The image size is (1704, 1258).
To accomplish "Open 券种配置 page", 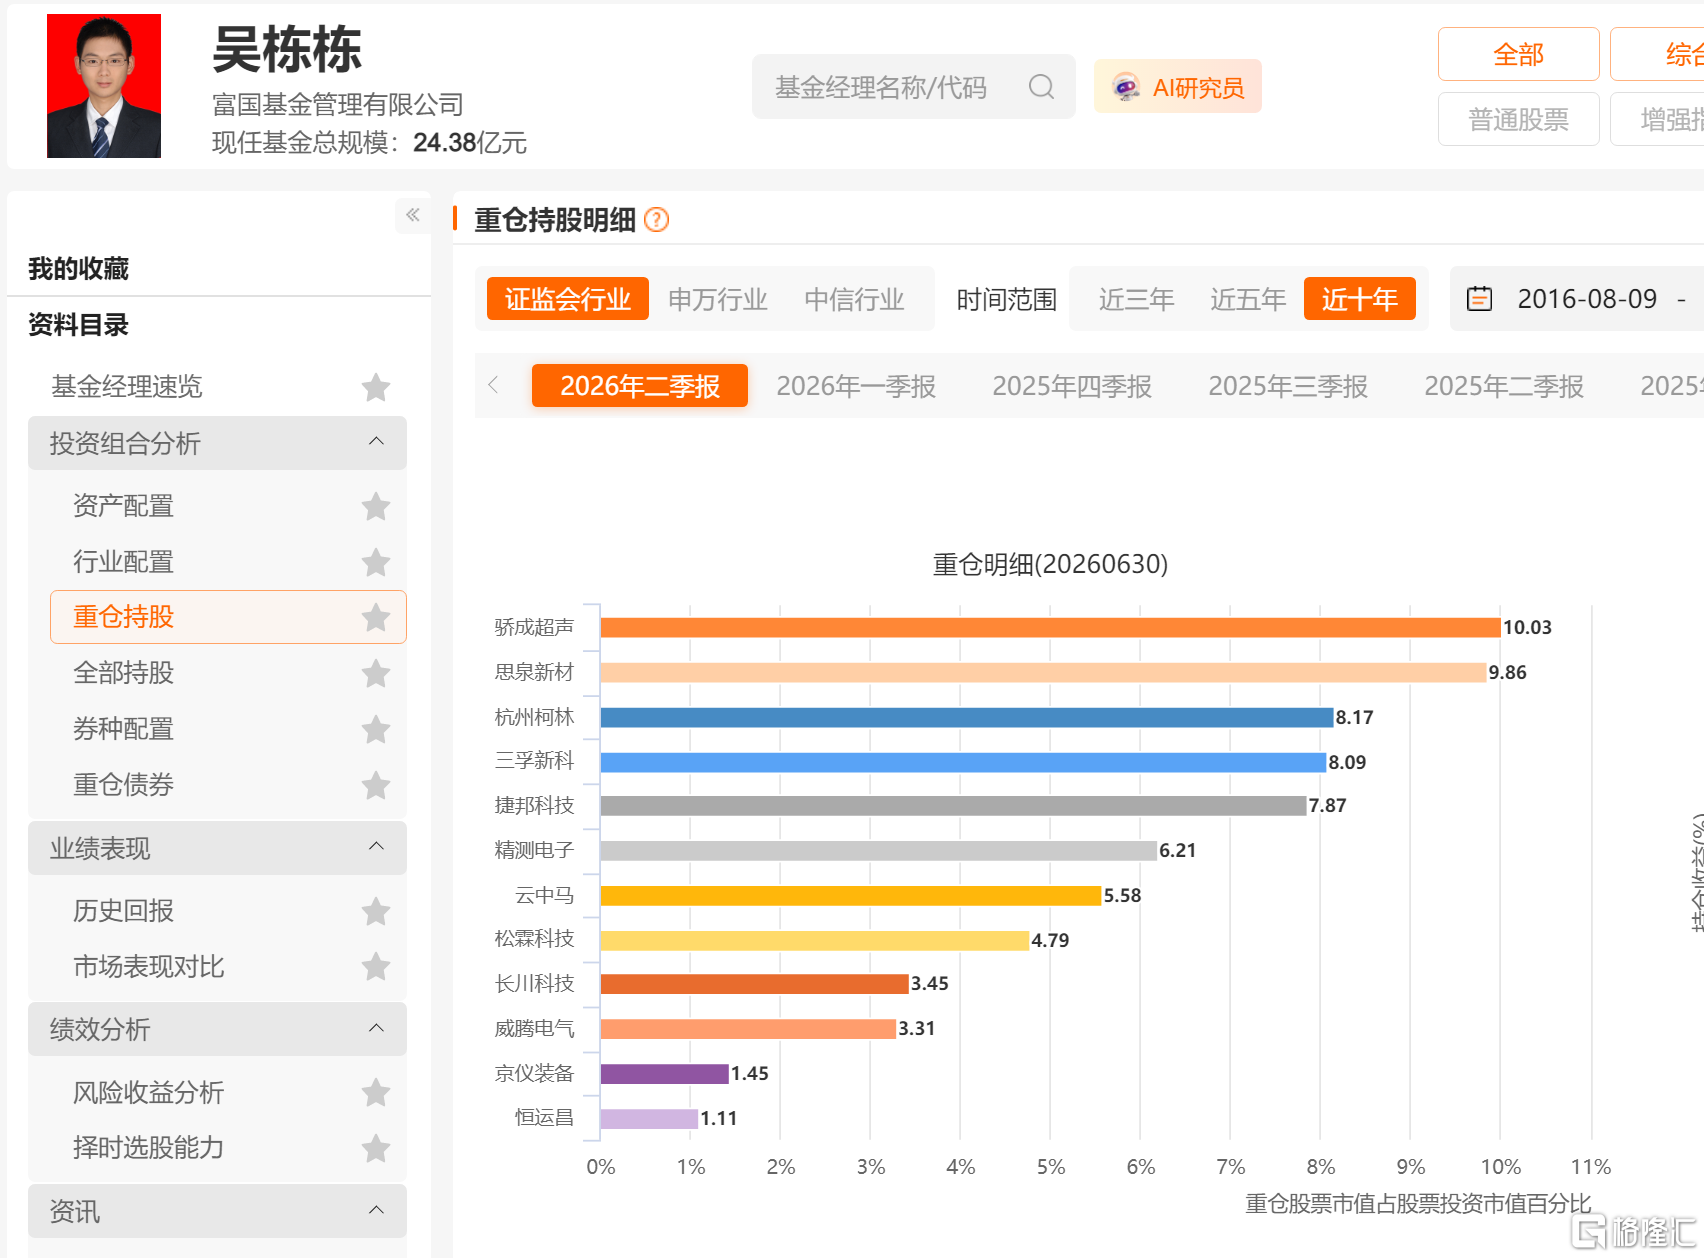I will (123, 729).
